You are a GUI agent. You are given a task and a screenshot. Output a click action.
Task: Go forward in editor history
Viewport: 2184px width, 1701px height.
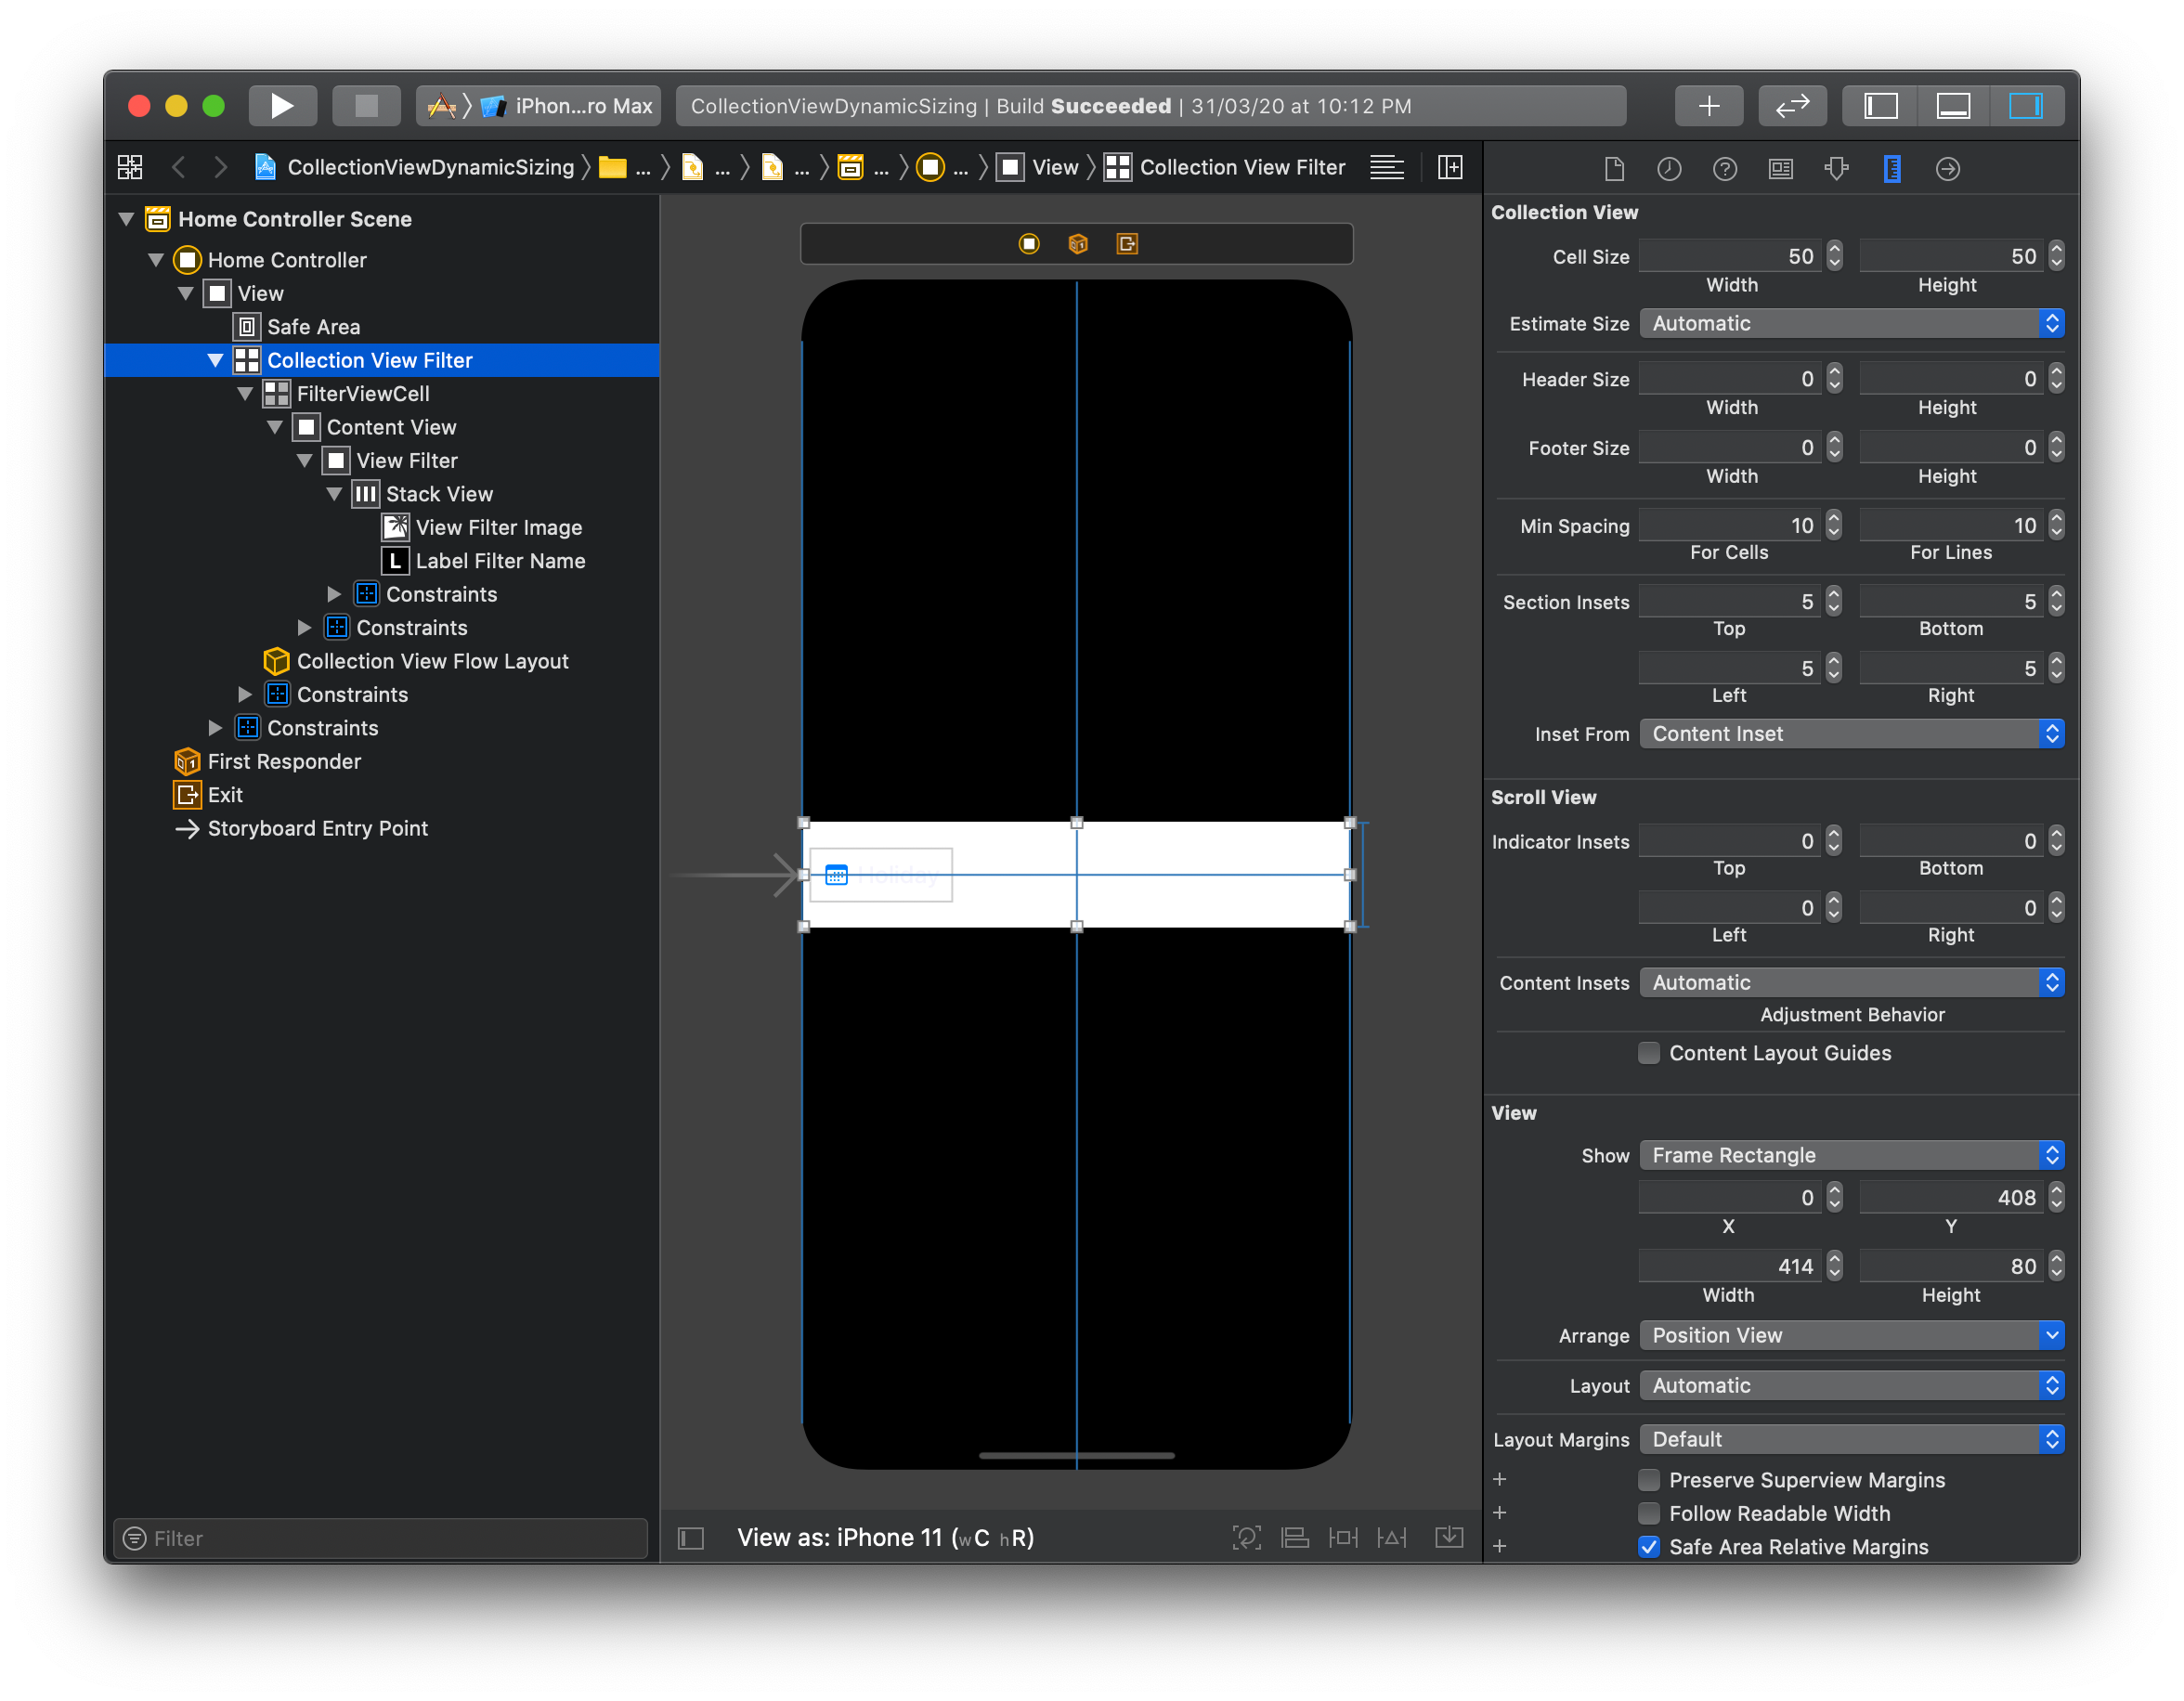click(220, 167)
